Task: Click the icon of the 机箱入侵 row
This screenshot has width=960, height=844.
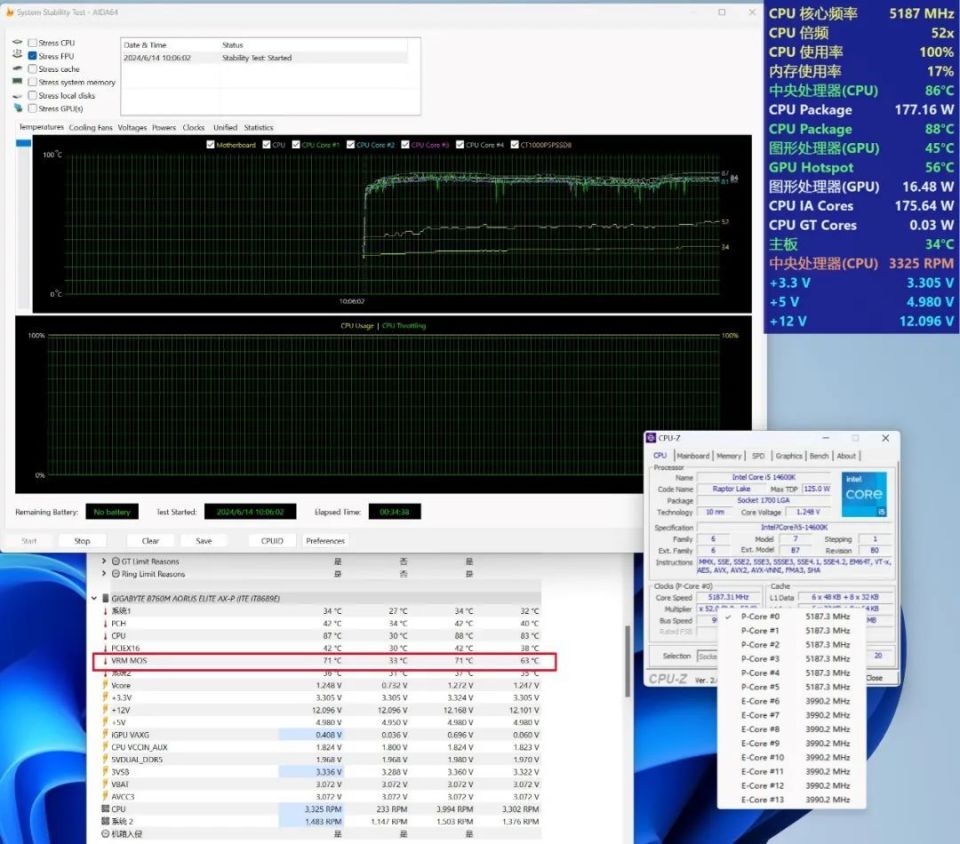Action: [105, 834]
